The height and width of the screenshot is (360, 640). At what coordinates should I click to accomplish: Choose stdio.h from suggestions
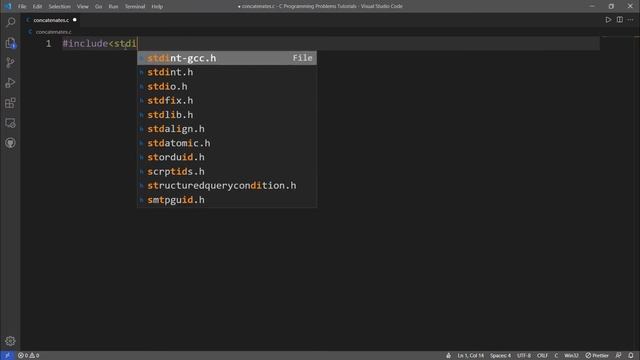click(x=227, y=87)
